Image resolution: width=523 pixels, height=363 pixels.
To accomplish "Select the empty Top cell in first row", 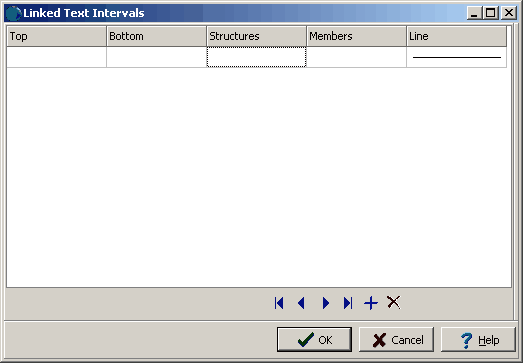I will point(56,57).
